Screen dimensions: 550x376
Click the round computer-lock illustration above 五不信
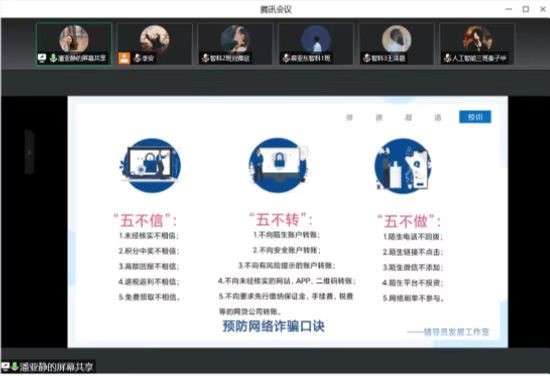(x=151, y=165)
